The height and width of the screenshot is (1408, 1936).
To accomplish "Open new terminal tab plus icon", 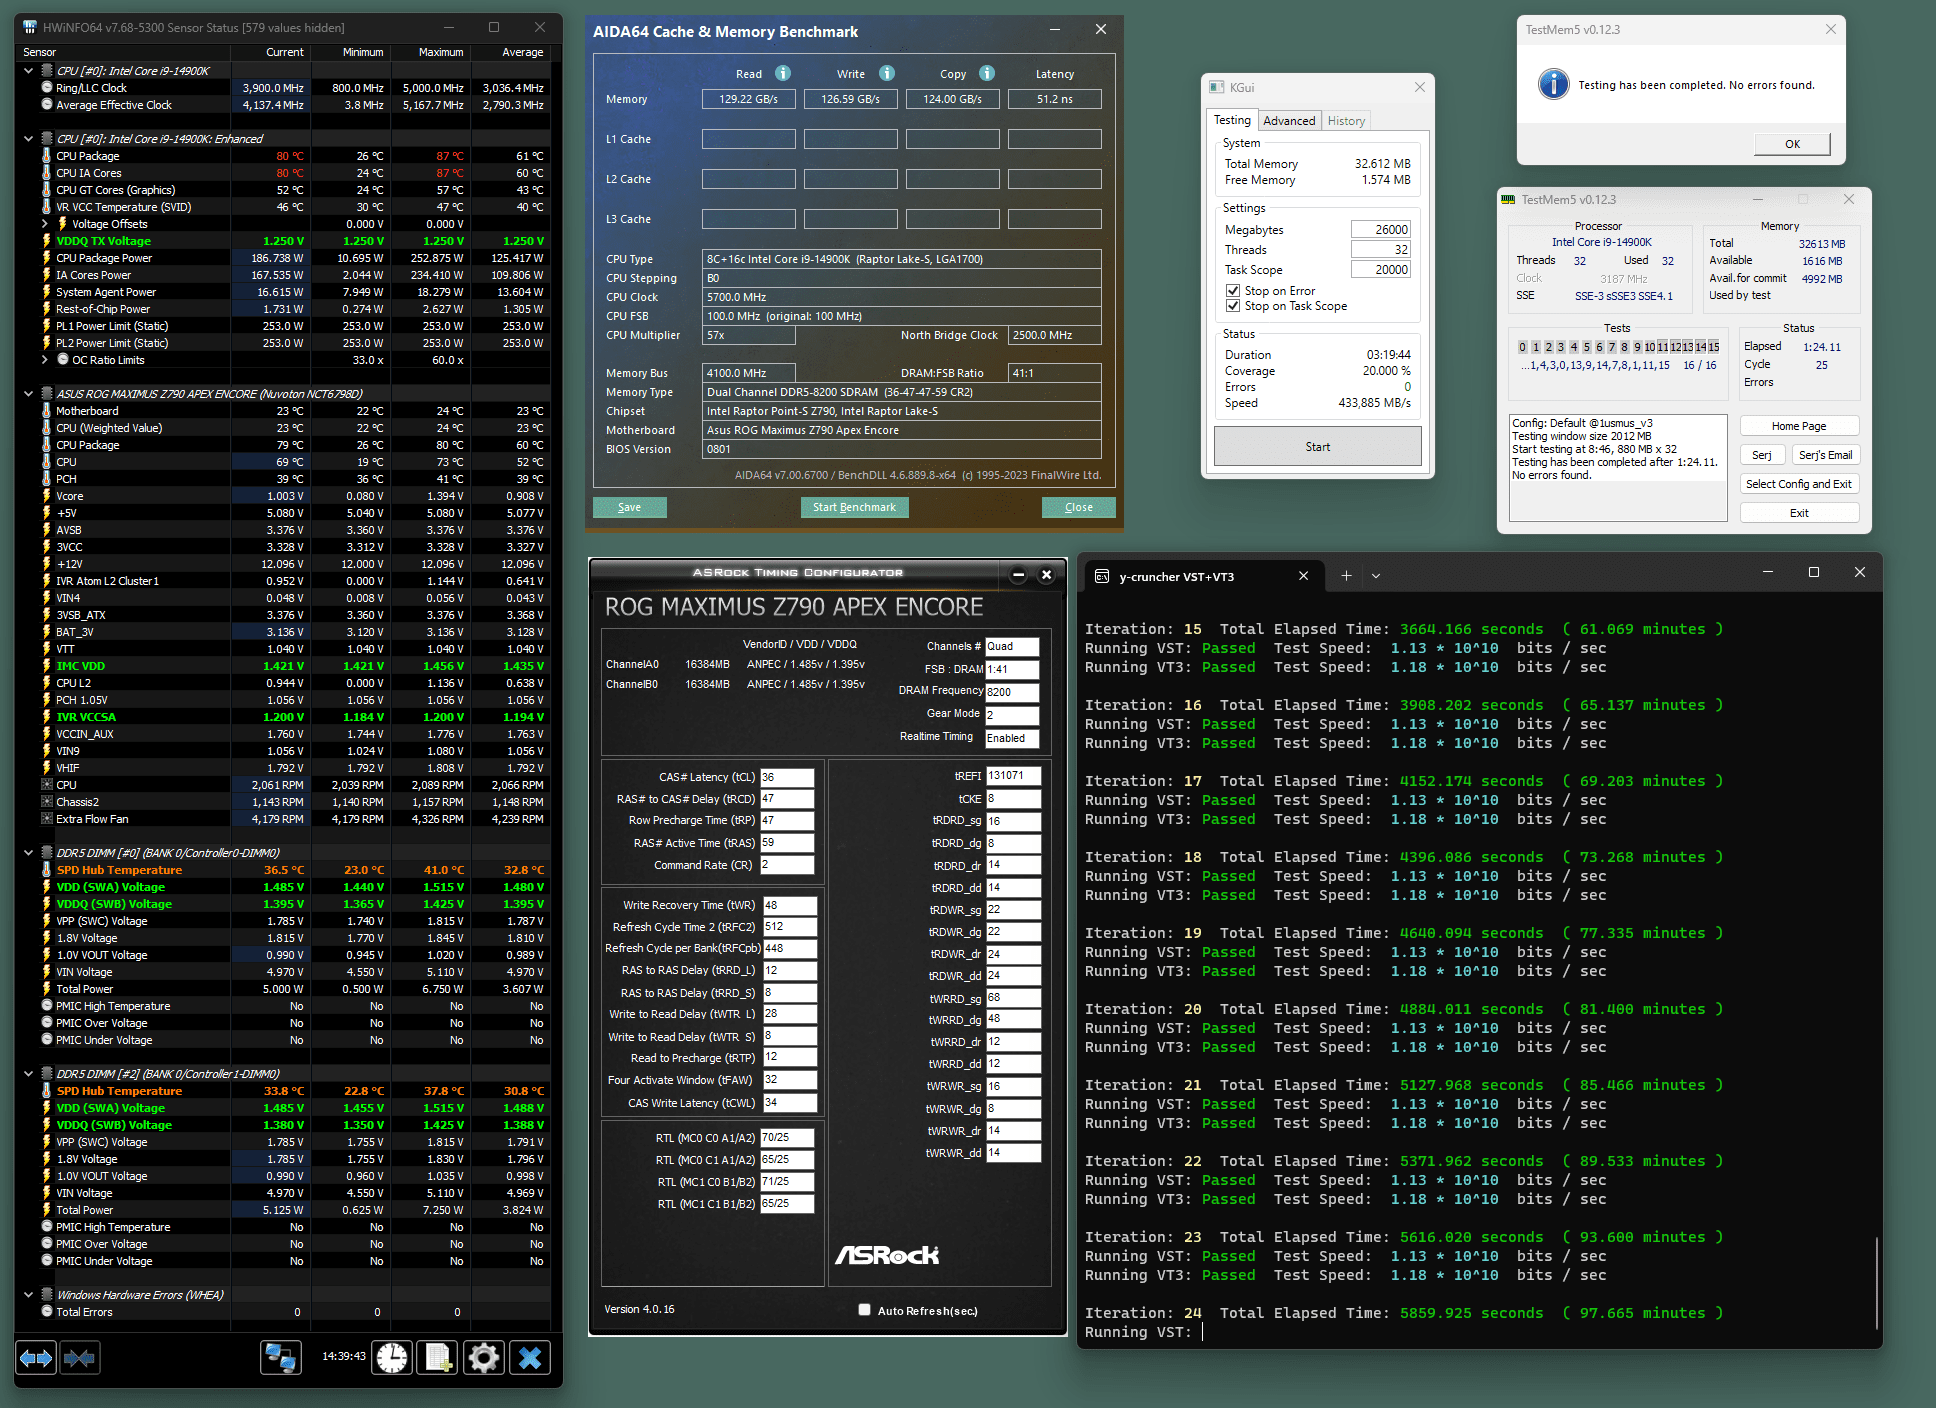I will [x=1346, y=576].
